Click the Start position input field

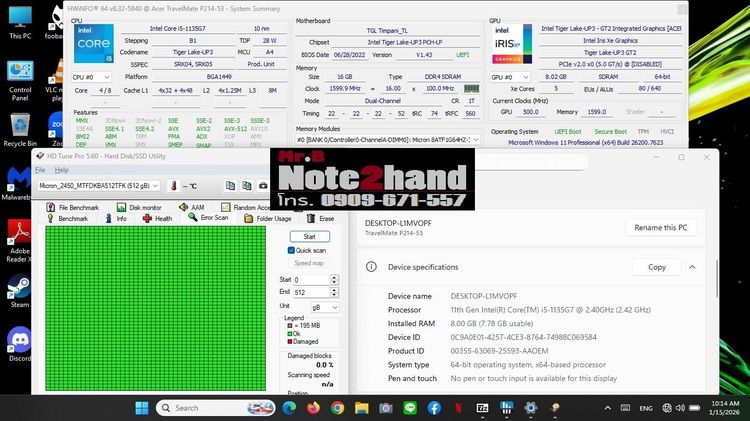click(x=311, y=279)
